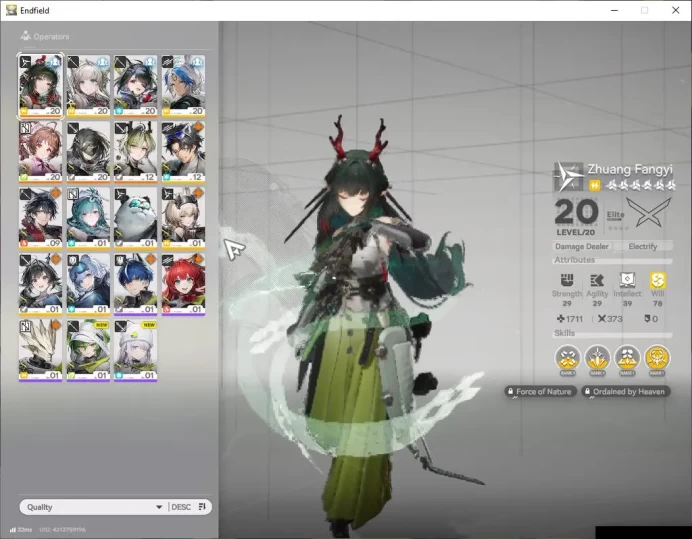The height and width of the screenshot is (539, 692).
Task: Select the masked dark-haired operator card
Action: [88, 151]
